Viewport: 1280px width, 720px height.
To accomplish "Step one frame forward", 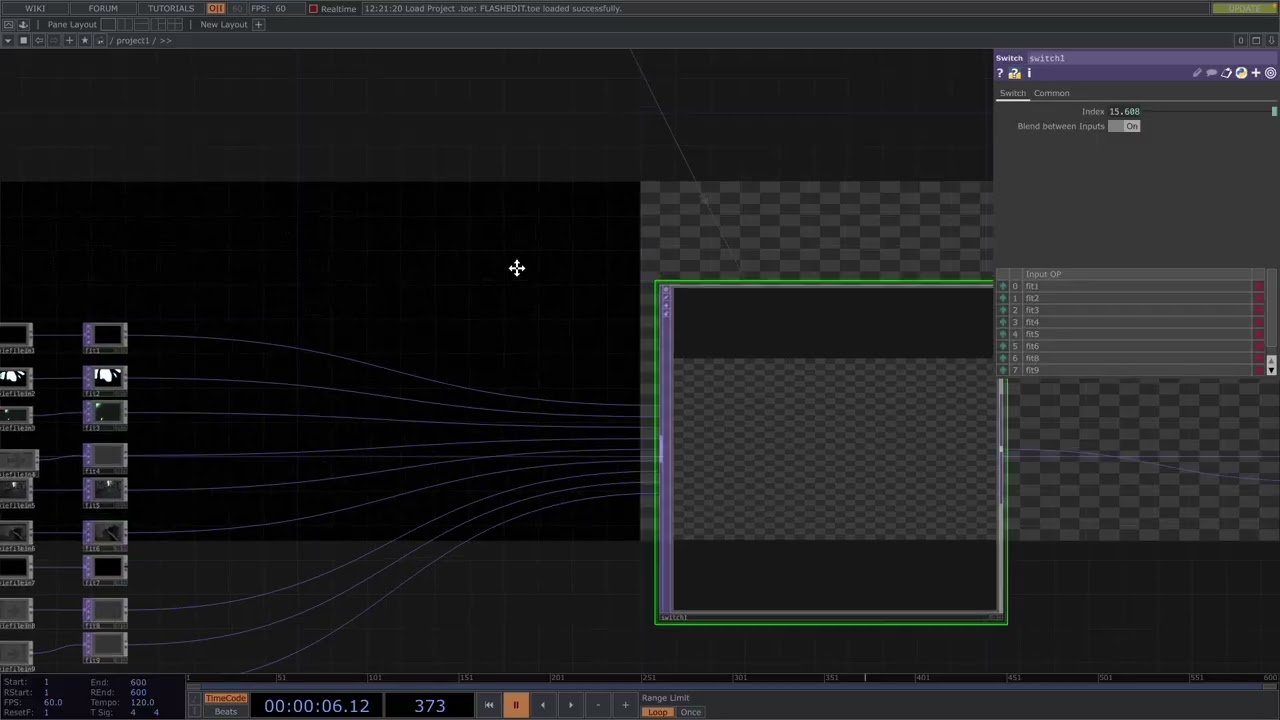I will pyautogui.click(x=570, y=705).
